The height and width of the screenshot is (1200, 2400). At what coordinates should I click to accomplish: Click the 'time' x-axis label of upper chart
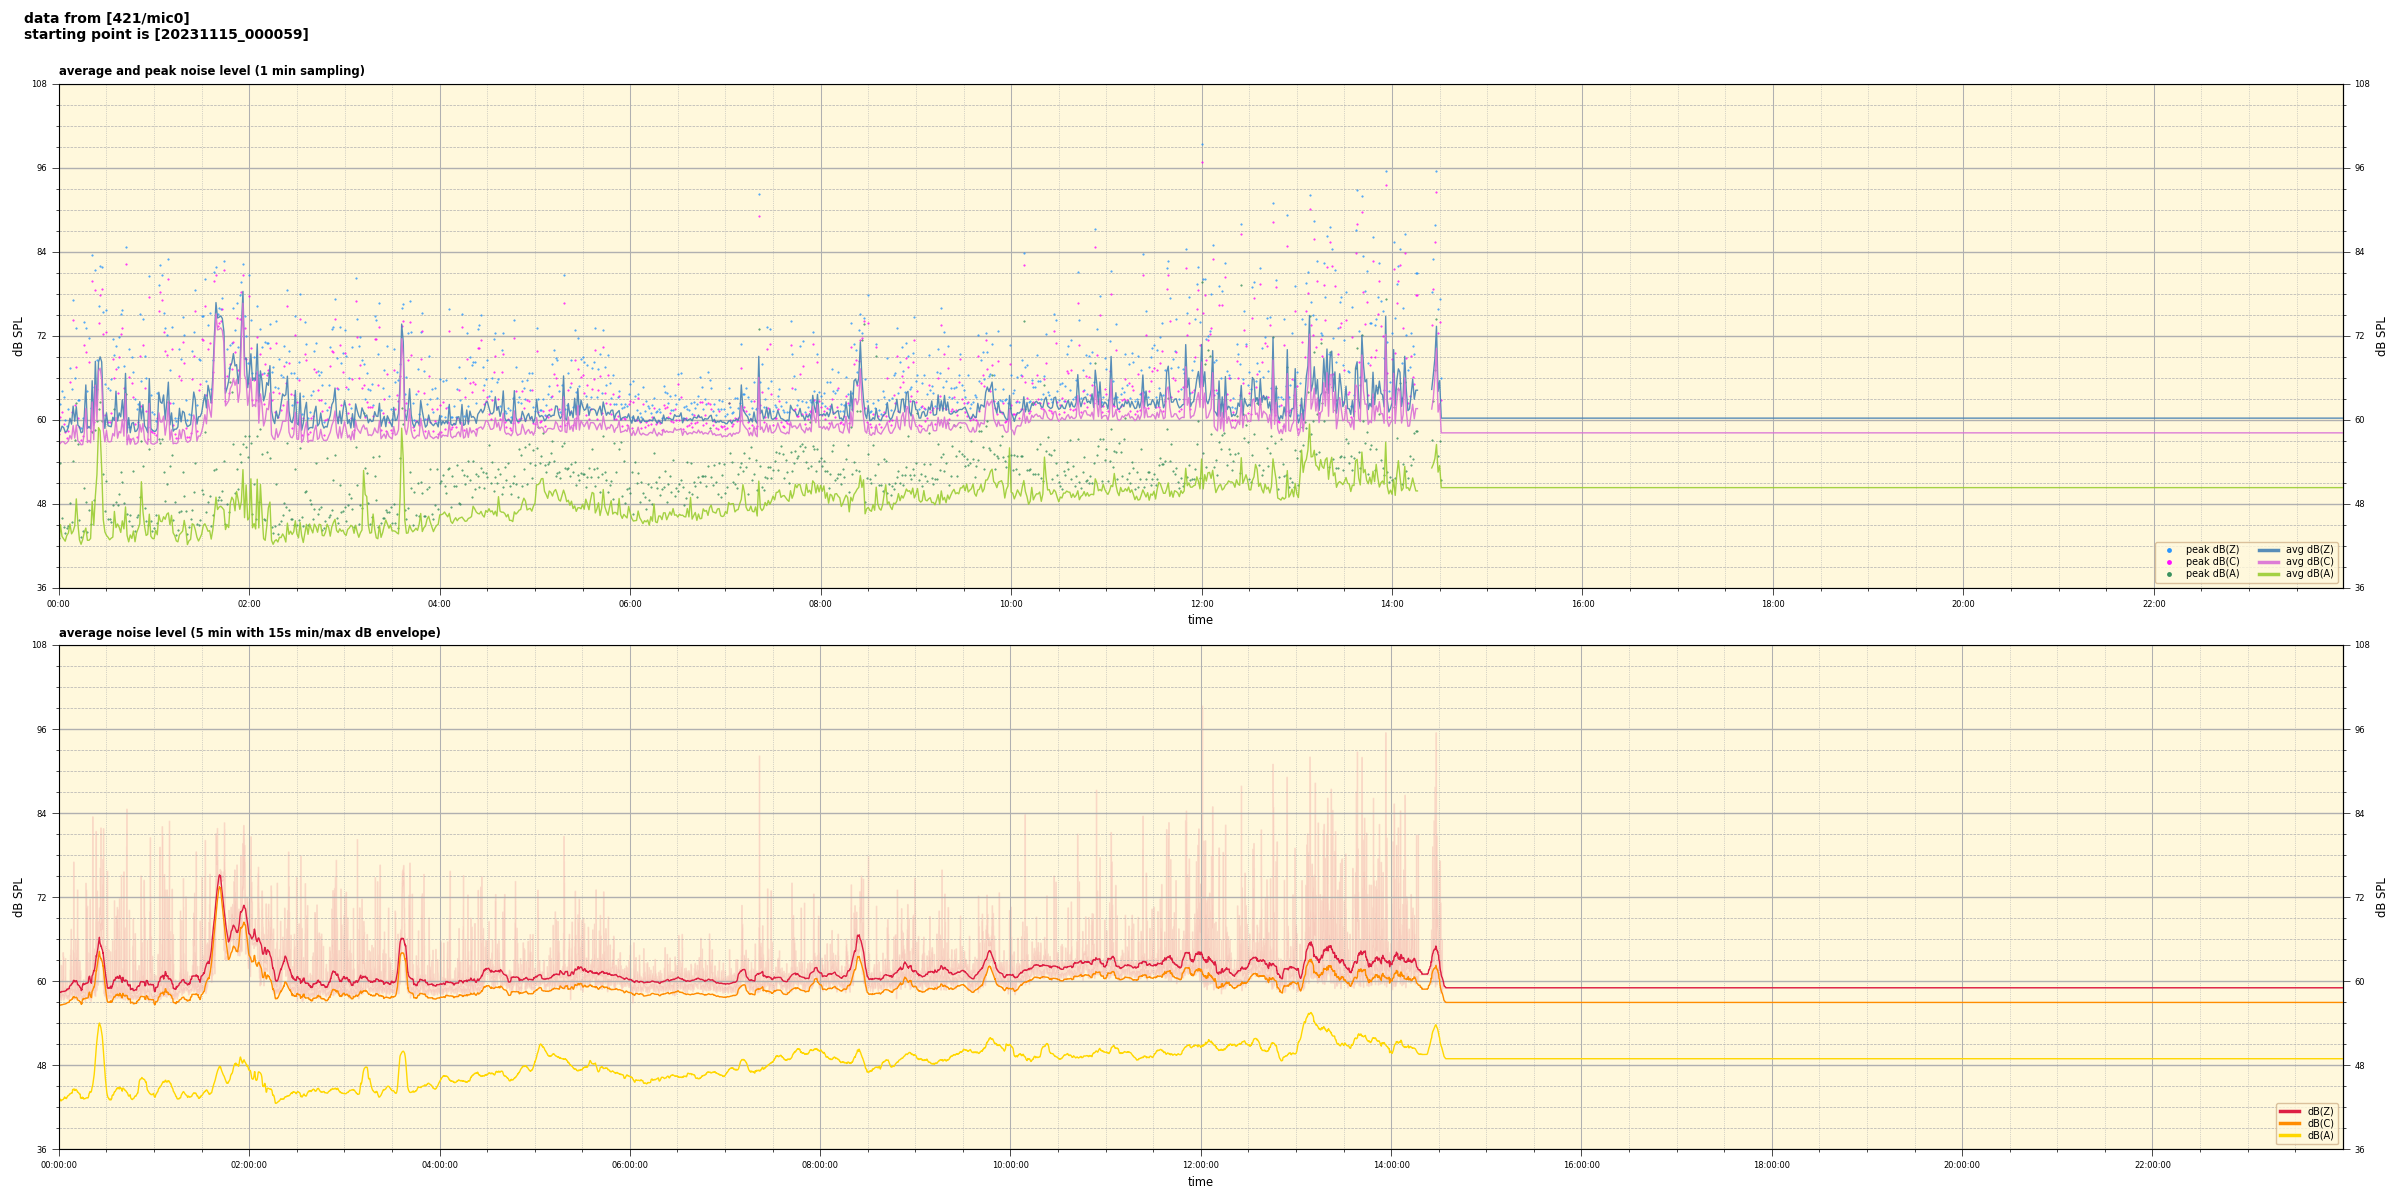pyautogui.click(x=1200, y=620)
